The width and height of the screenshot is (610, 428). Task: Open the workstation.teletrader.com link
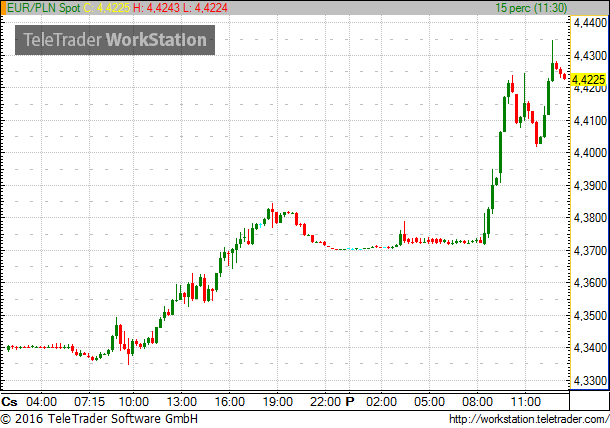(529, 419)
